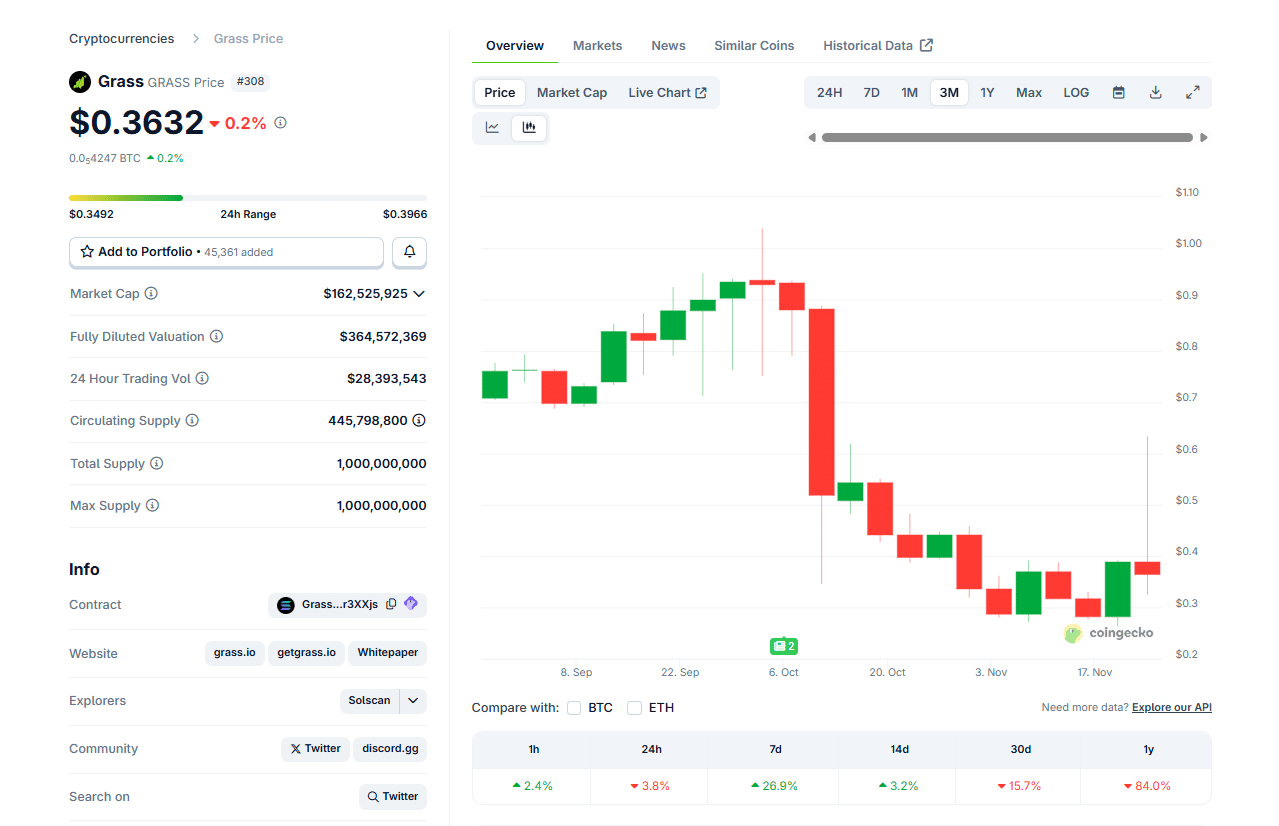Enable the ETH compare checkbox
Image resolution: width=1279 pixels, height=826 pixels.
(x=634, y=707)
